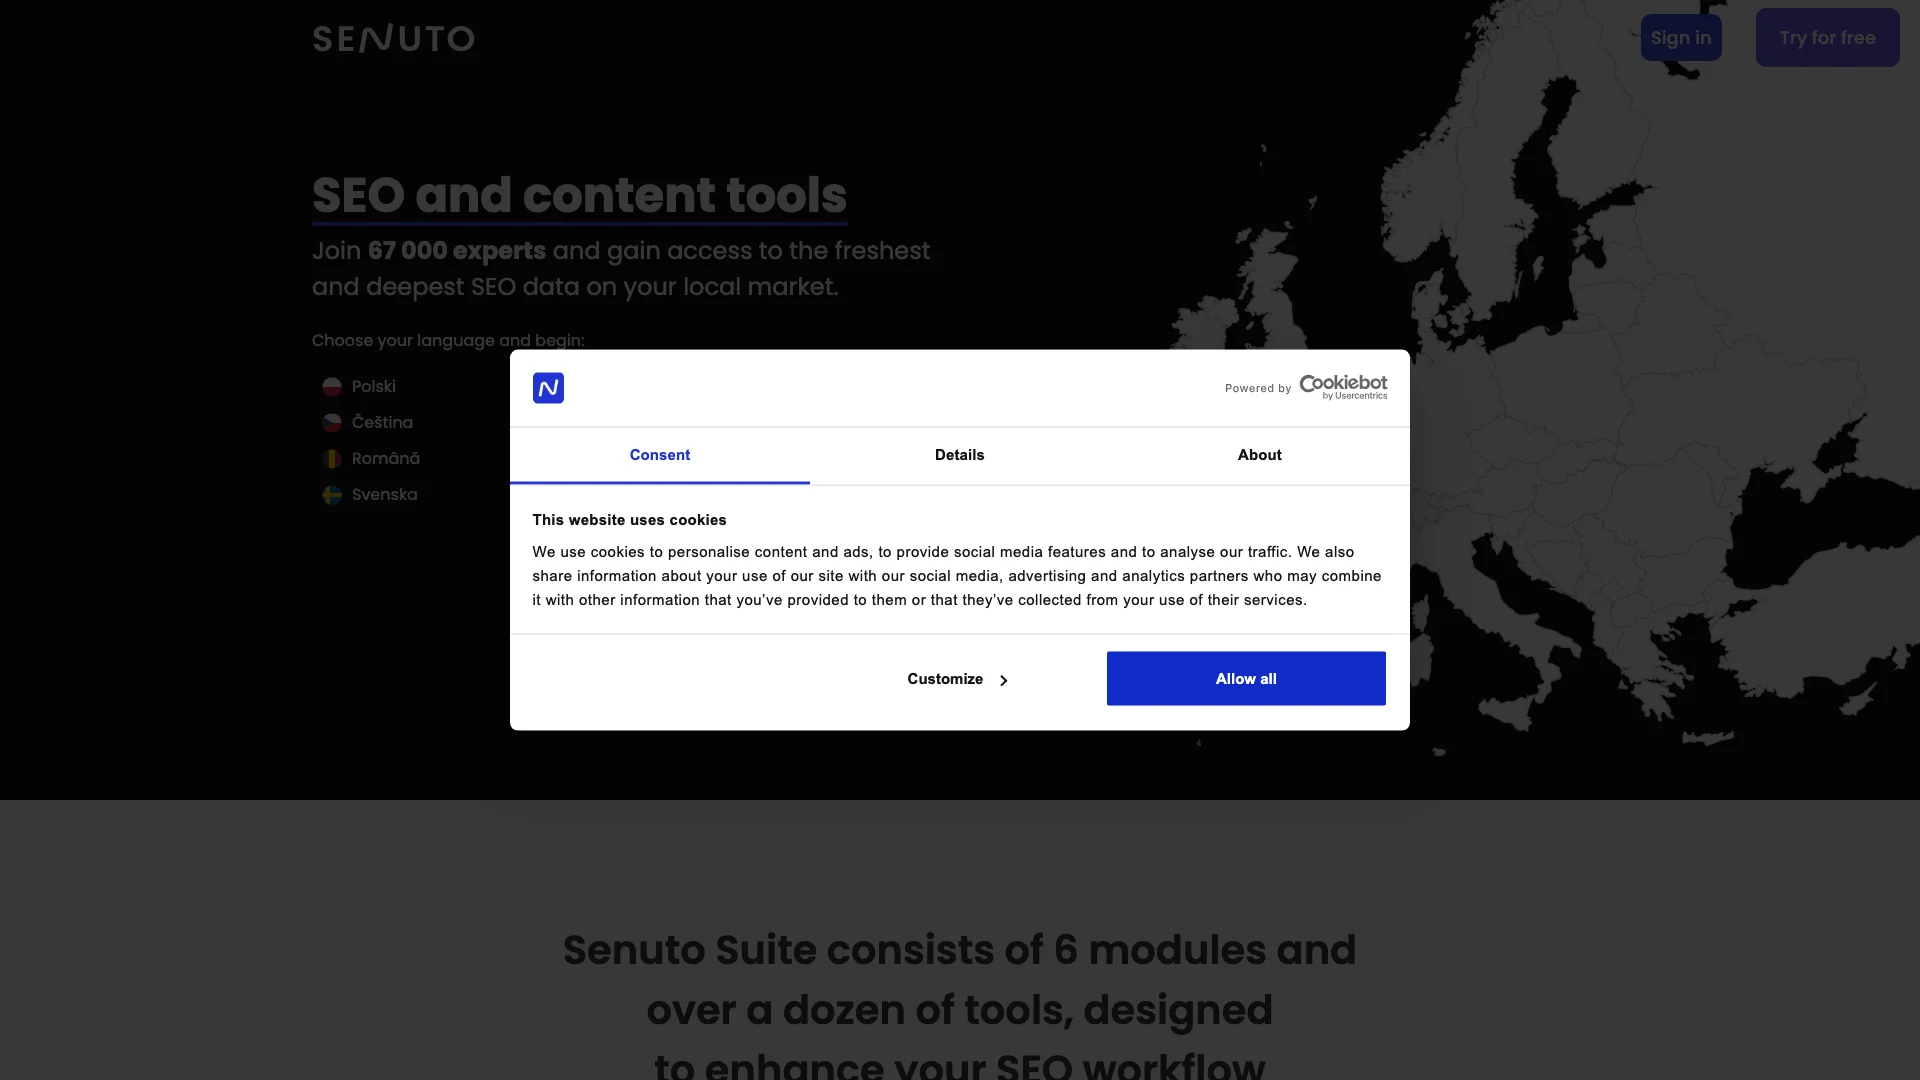Click the Sign in button

tap(1680, 37)
